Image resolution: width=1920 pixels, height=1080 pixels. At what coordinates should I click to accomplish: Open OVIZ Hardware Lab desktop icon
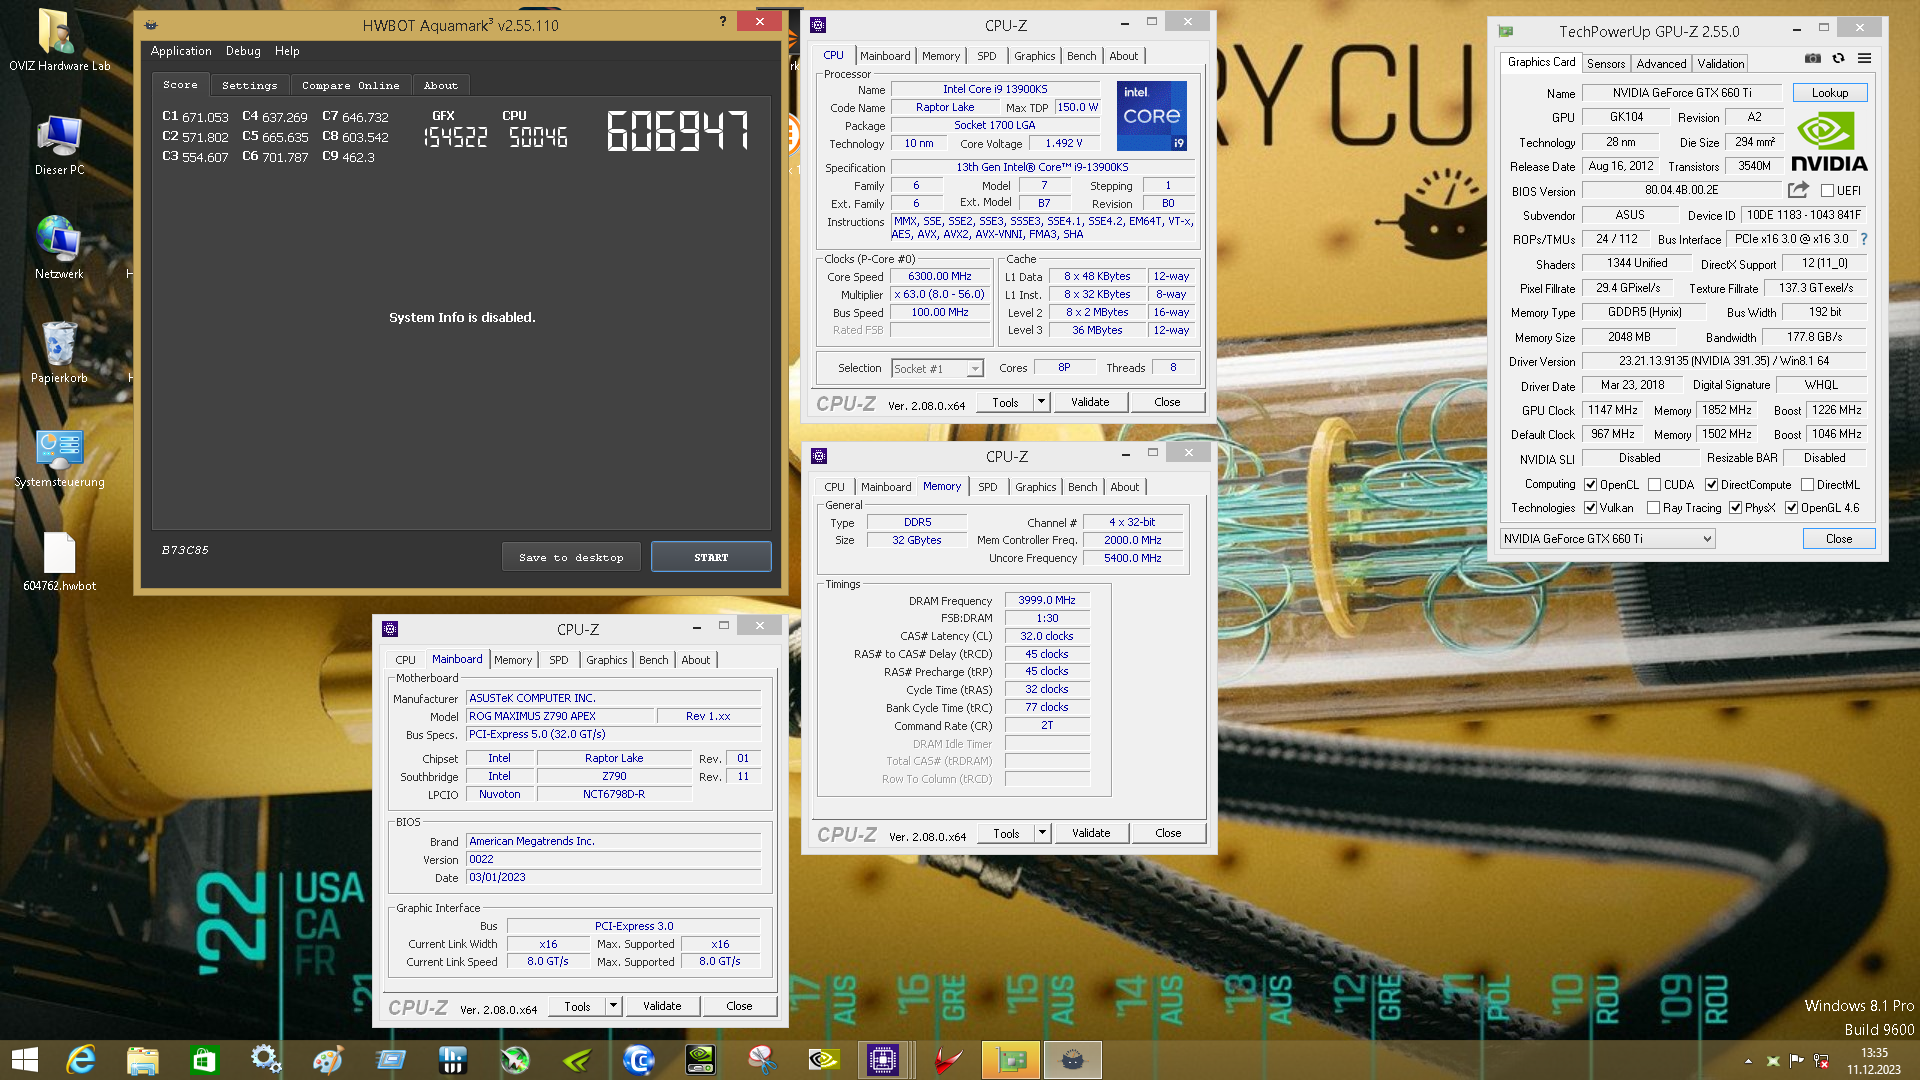pos(59,40)
